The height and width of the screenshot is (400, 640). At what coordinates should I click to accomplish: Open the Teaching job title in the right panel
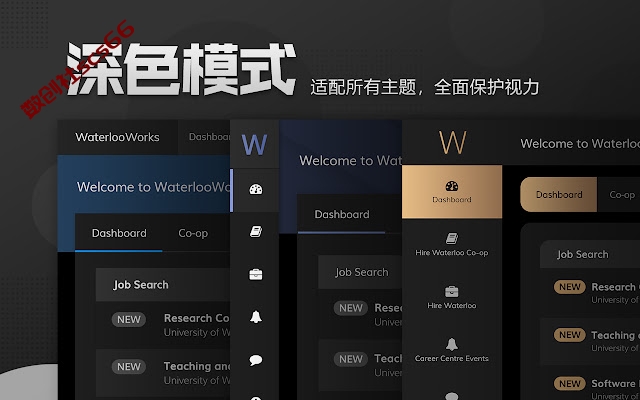[616, 335]
